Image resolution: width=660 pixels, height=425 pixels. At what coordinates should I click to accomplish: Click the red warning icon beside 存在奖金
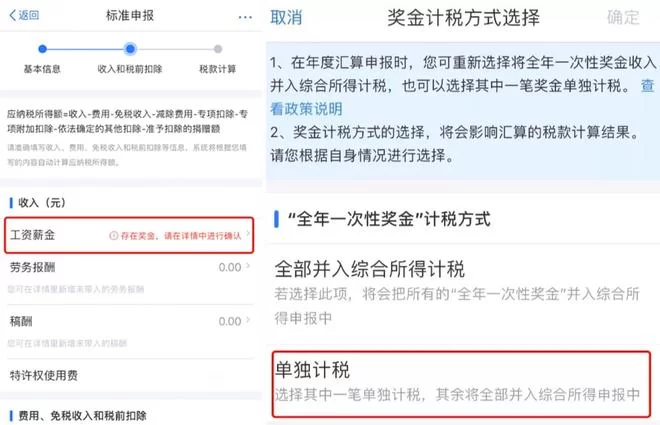pyautogui.click(x=113, y=236)
